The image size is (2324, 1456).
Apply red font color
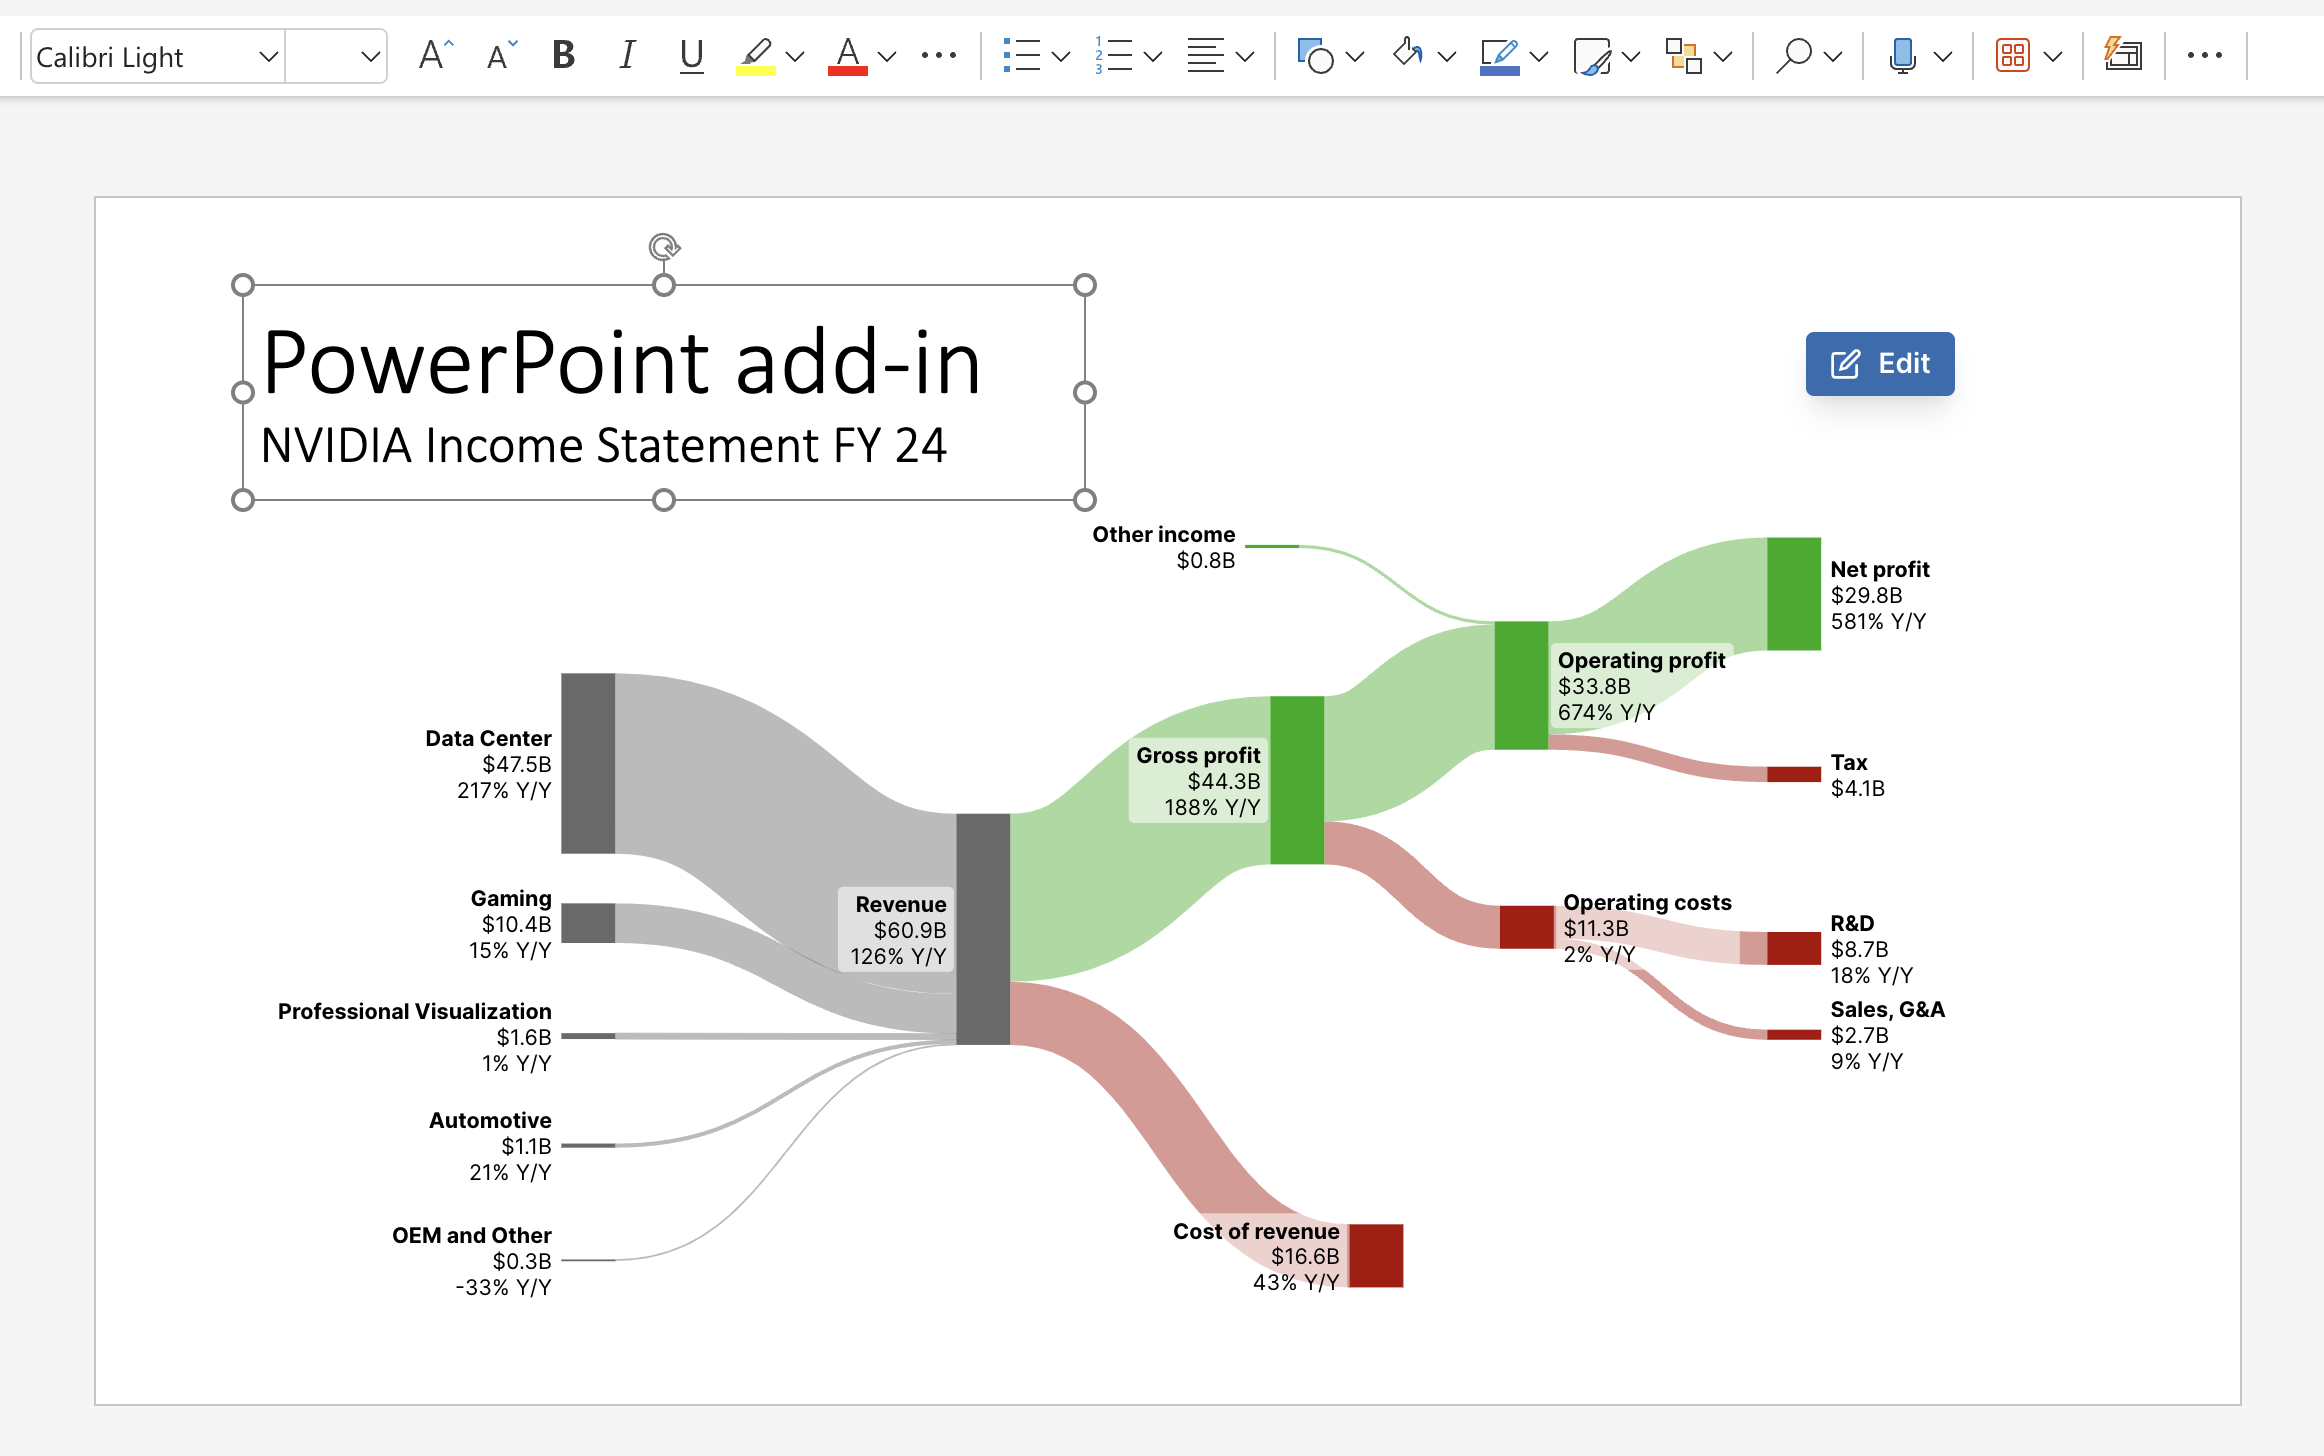[848, 56]
